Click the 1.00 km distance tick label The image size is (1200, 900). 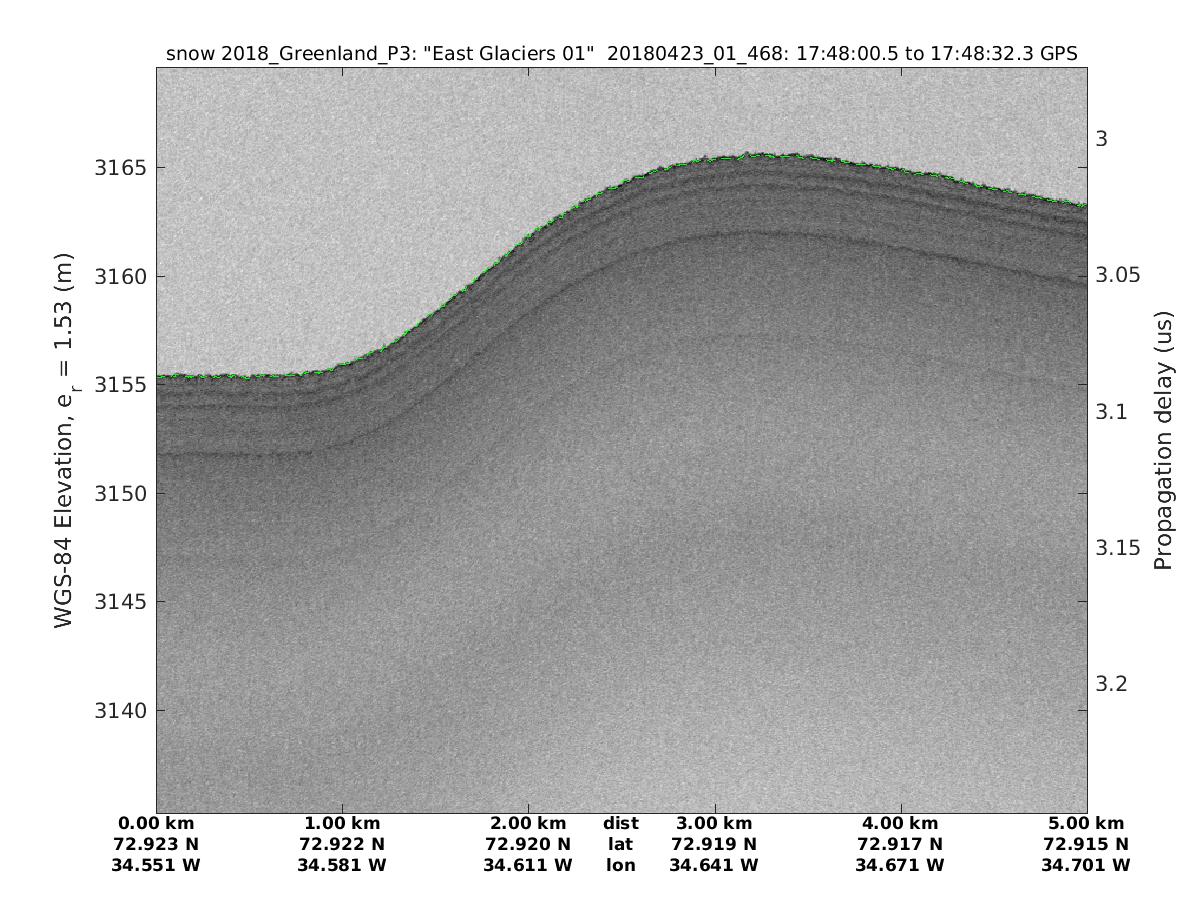tap(342, 824)
